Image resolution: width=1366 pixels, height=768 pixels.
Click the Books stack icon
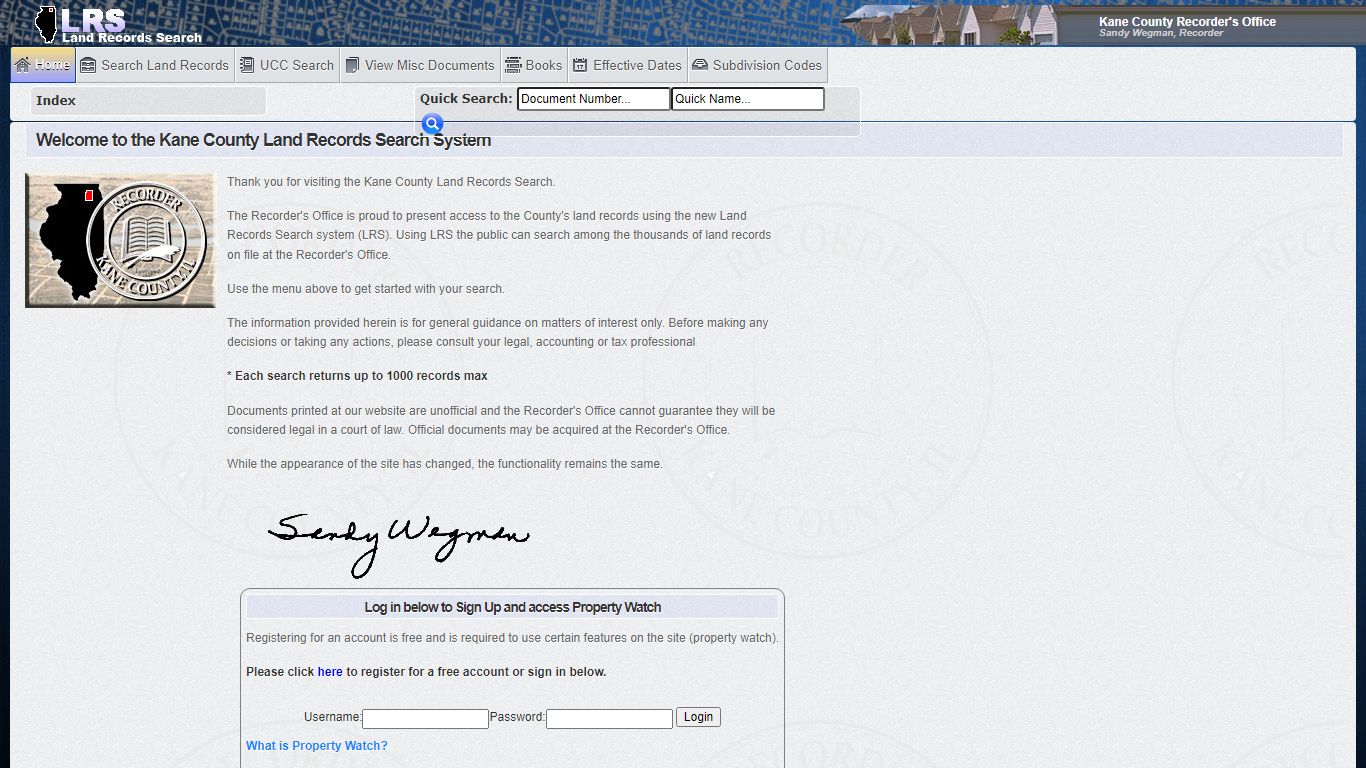pyautogui.click(x=513, y=65)
